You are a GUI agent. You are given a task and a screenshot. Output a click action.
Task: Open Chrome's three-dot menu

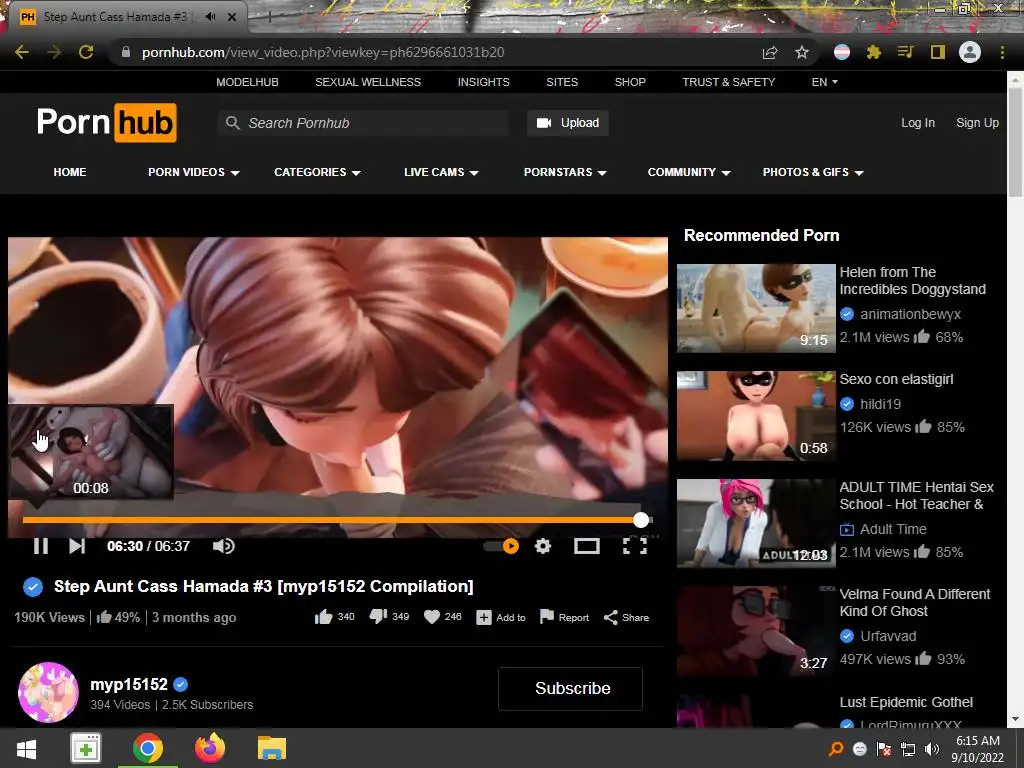(x=1002, y=52)
